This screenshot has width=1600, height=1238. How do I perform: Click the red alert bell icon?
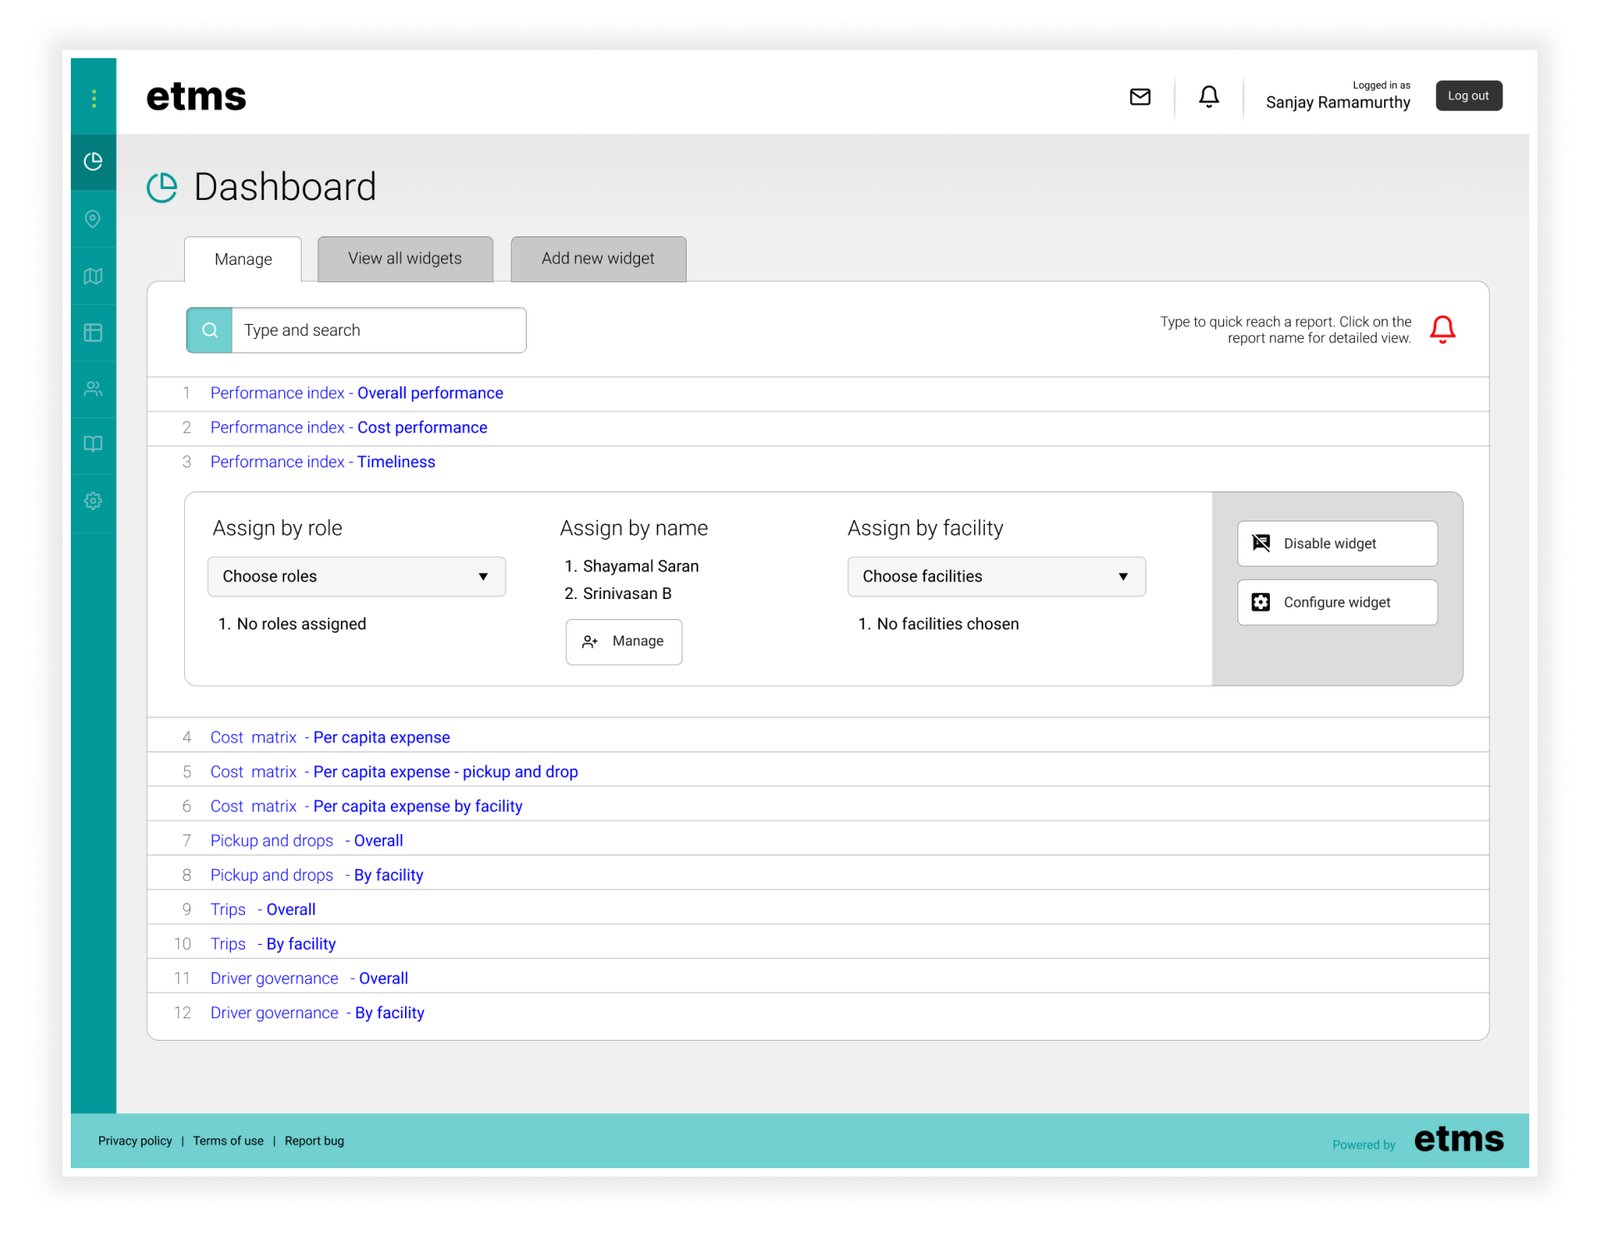pyautogui.click(x=1442, y=329)
